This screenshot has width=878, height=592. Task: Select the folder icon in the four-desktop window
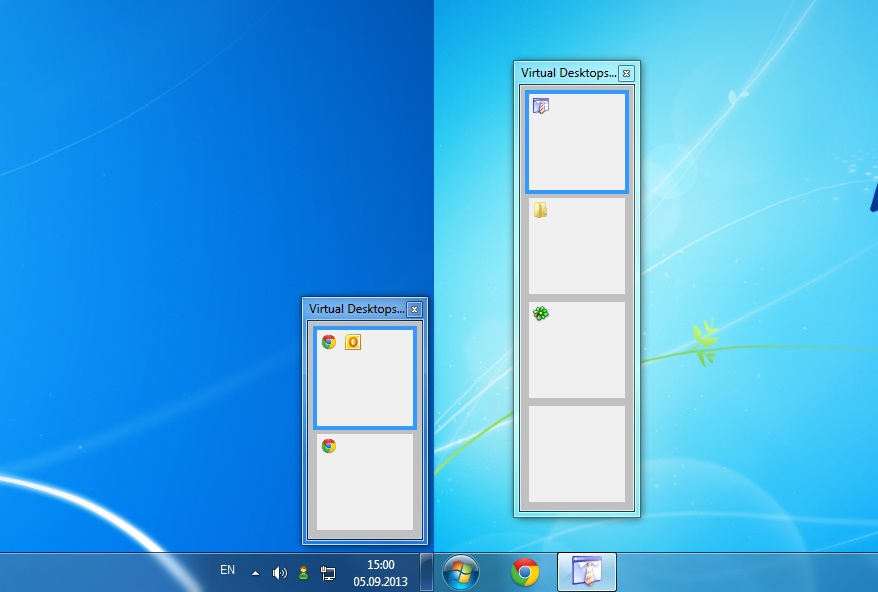pos(540,210)
